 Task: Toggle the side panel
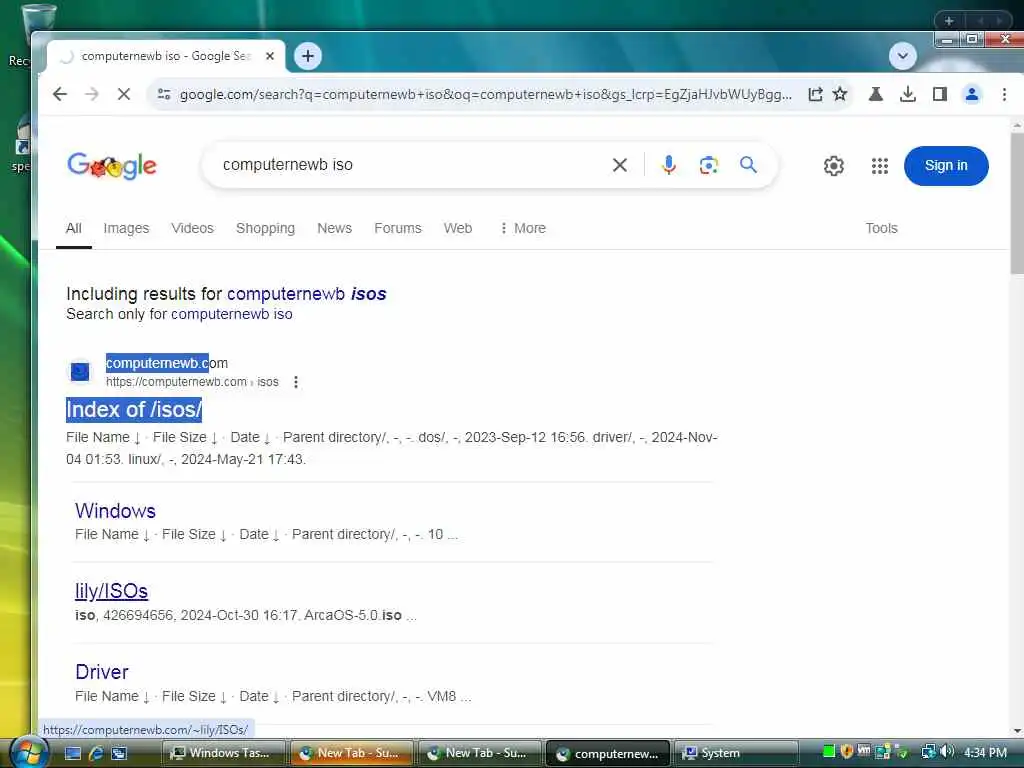(x=940, y=94)
